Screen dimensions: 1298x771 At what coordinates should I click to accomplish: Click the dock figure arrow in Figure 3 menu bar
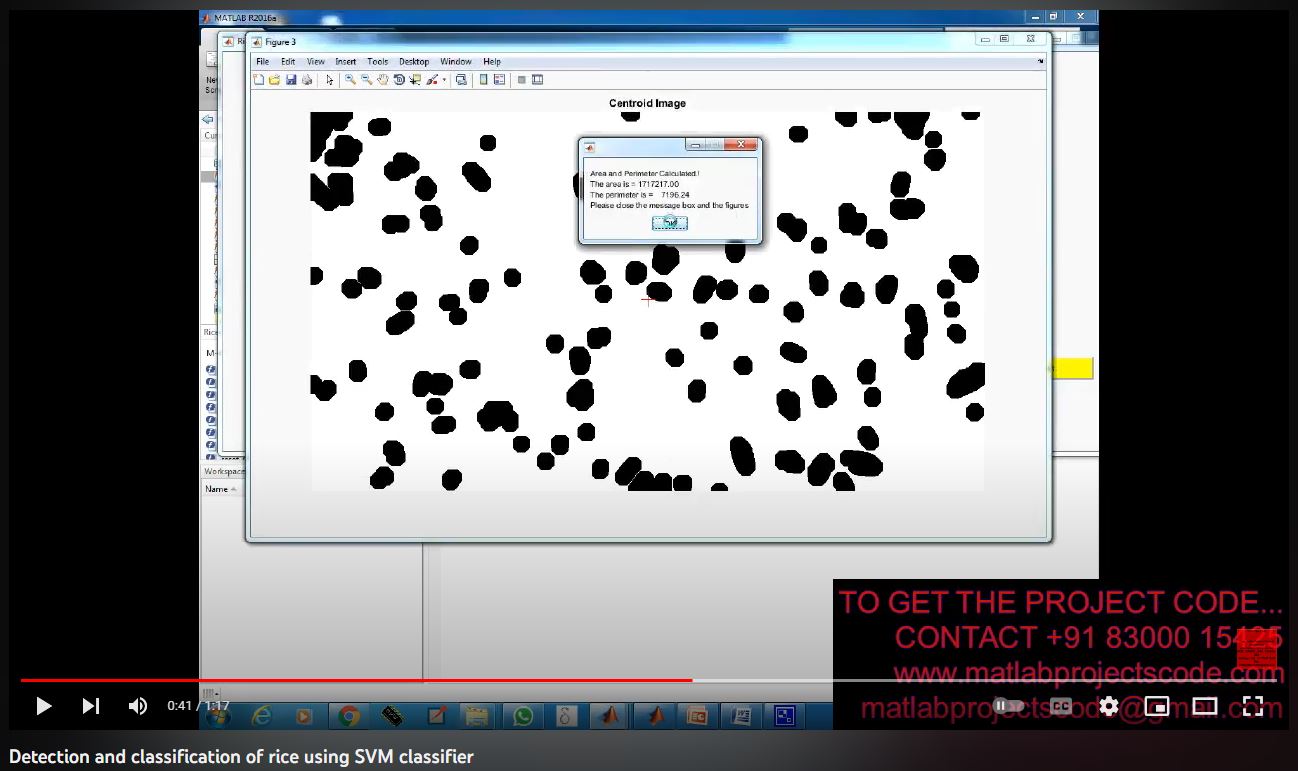1040,62
